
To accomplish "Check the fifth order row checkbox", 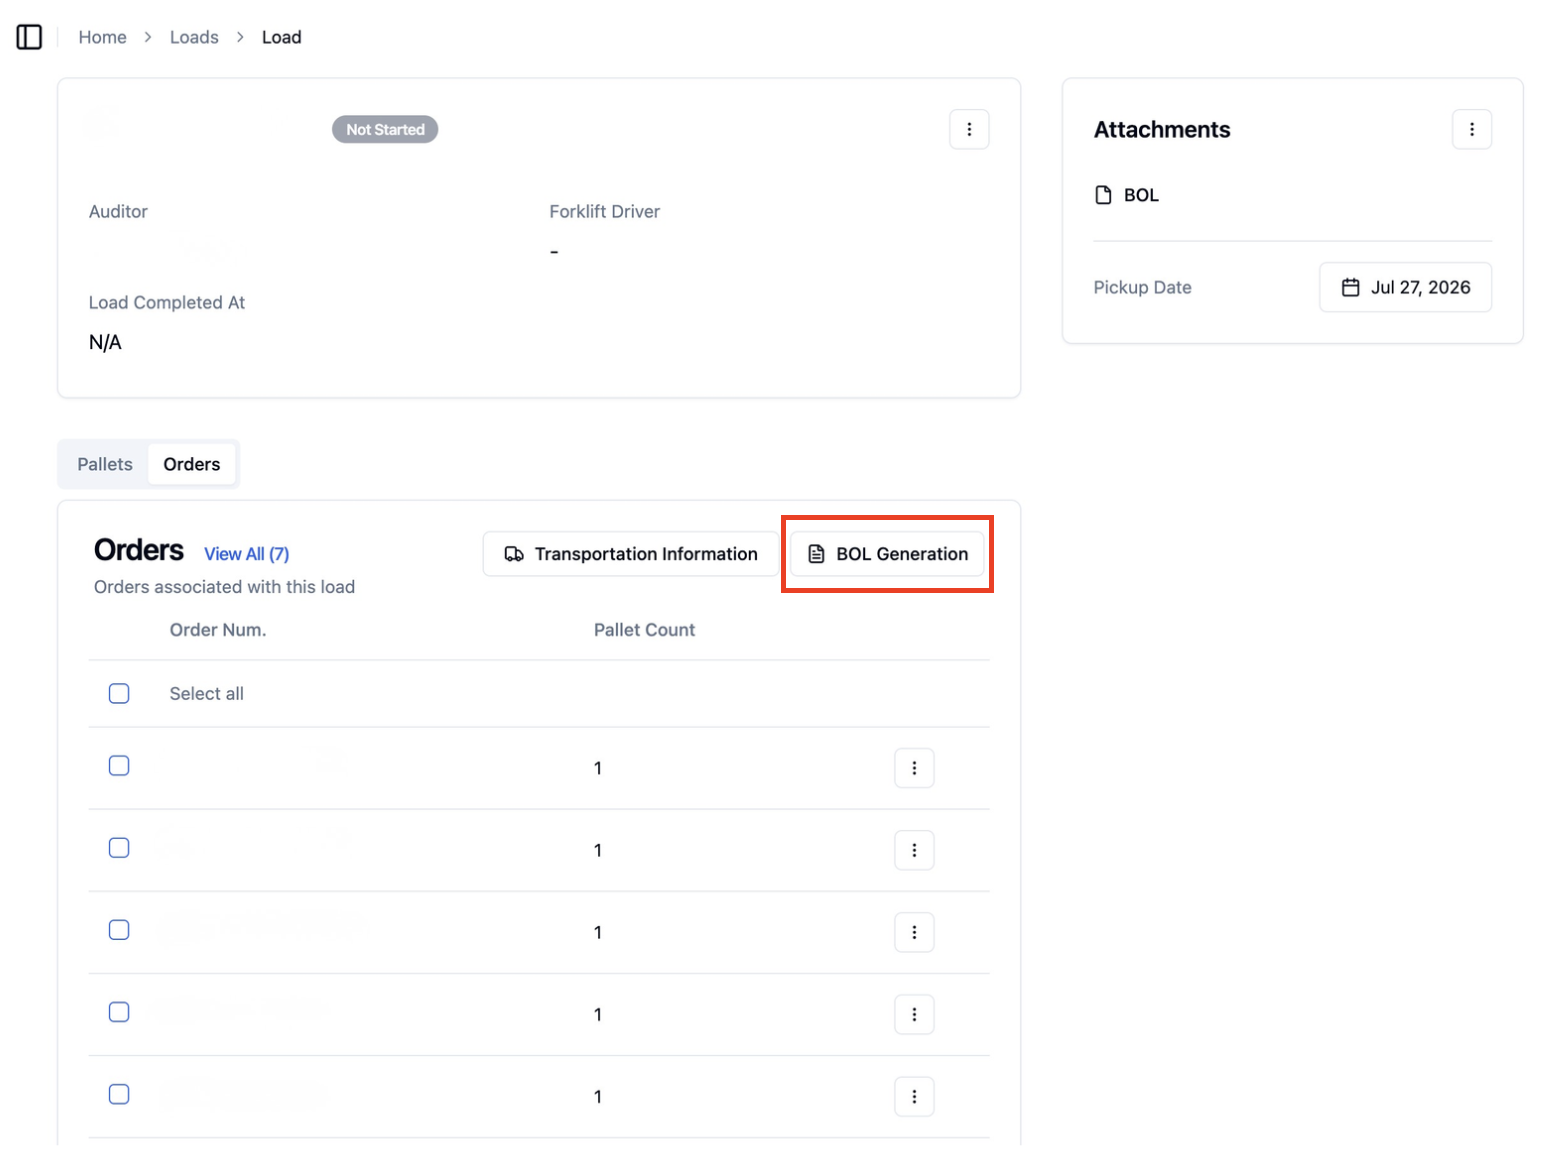I will click(119, 1094).
